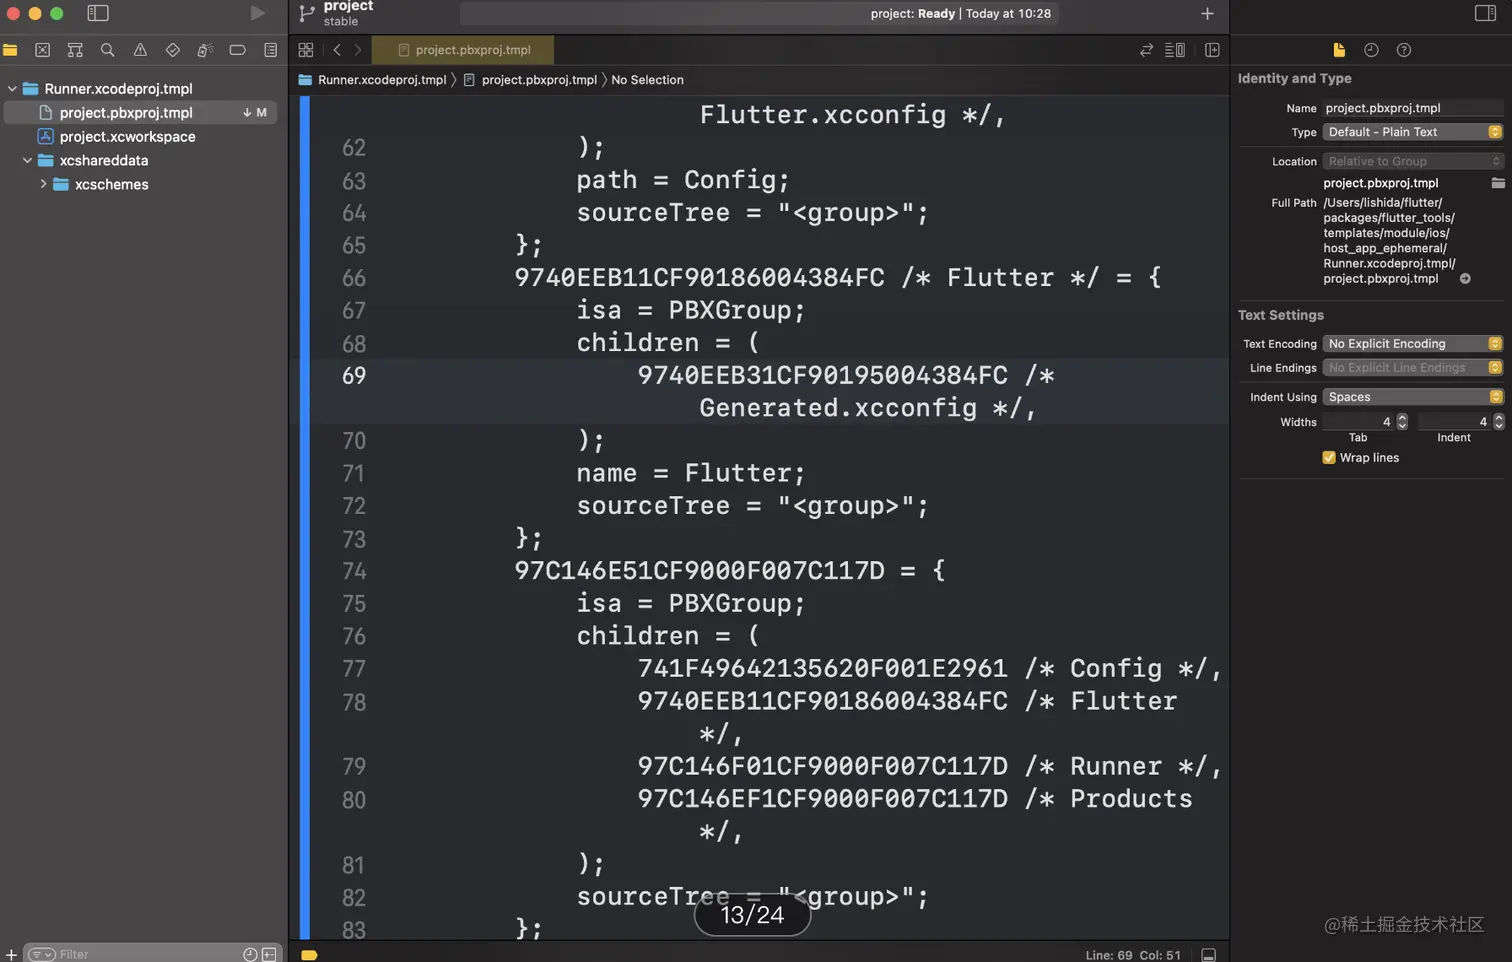1512x962 pixels.
Task: Open the Location dropdown
Action: click(1412, 161)
